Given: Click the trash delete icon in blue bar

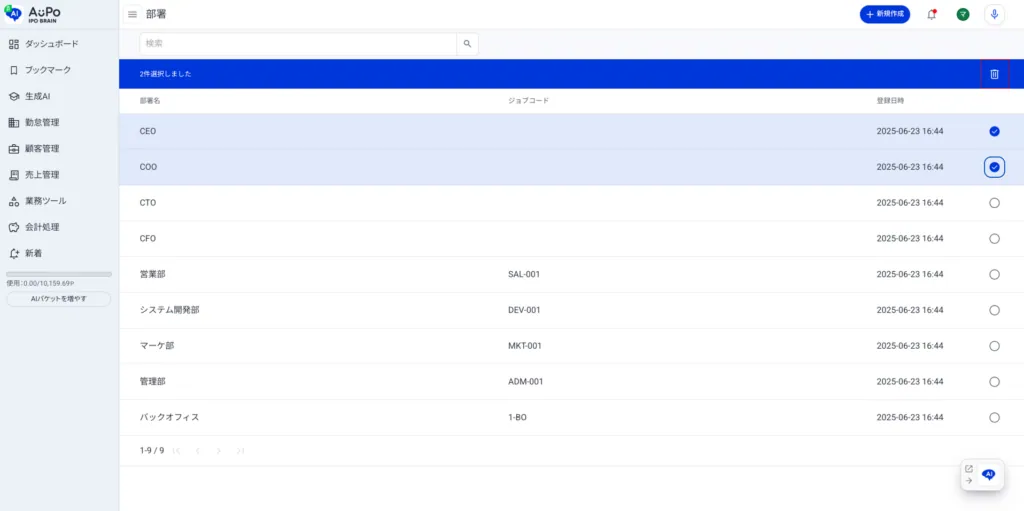Looking at the screenshot, I should coord(995,74).
